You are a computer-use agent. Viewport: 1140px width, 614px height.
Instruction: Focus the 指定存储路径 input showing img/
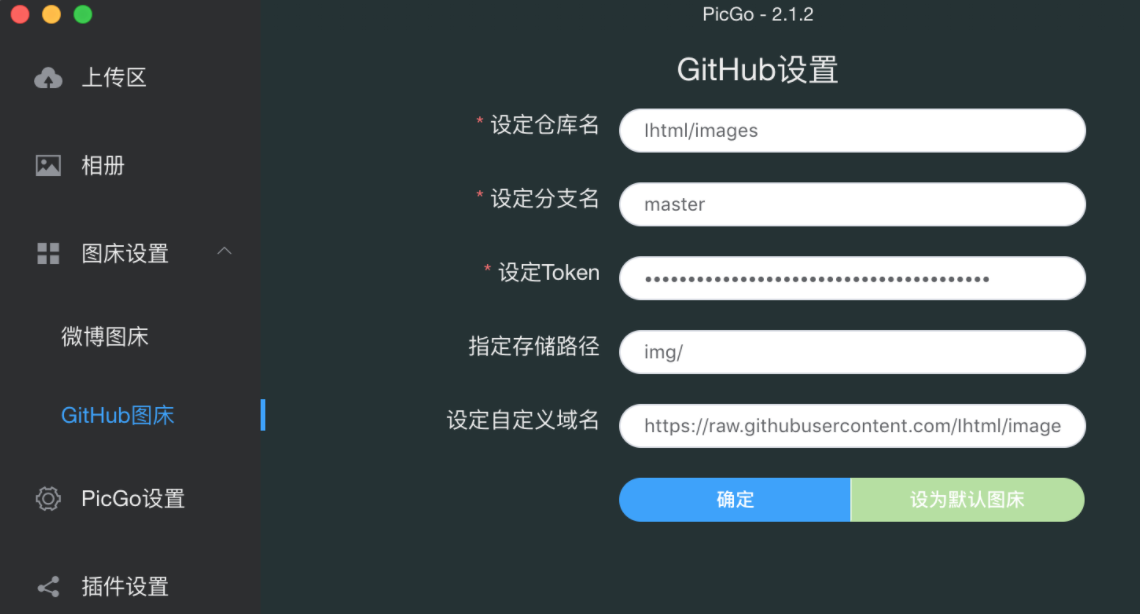pos(852,352)
